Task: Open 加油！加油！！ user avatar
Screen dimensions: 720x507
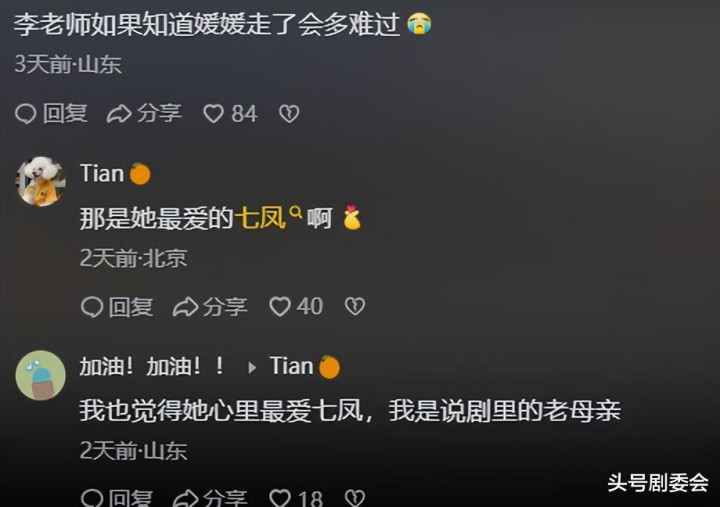Action: (x=40, y=375)
